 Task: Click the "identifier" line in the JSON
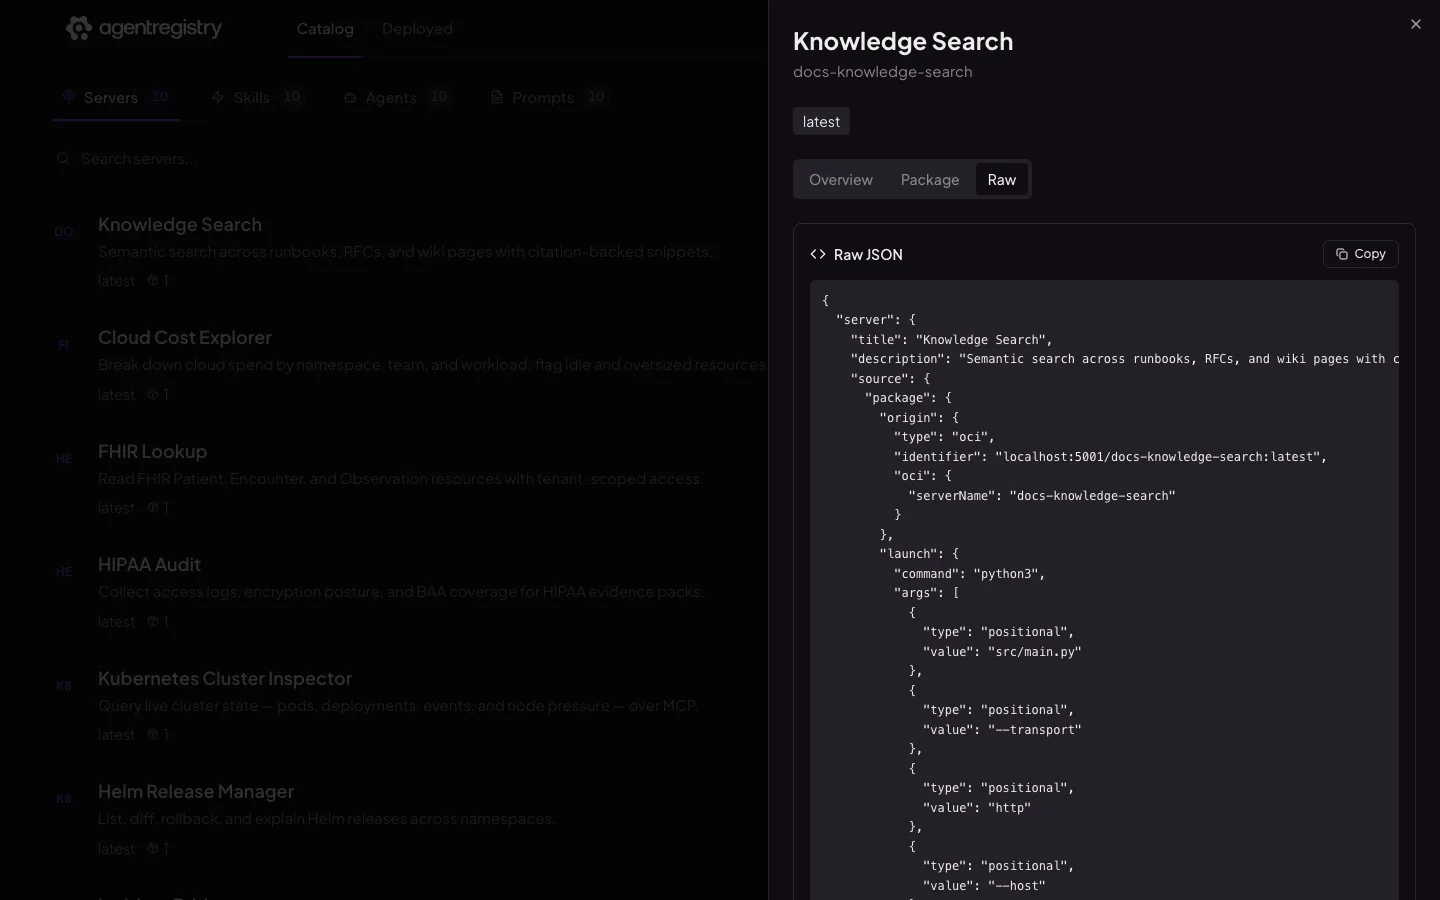coord(1110,456)
